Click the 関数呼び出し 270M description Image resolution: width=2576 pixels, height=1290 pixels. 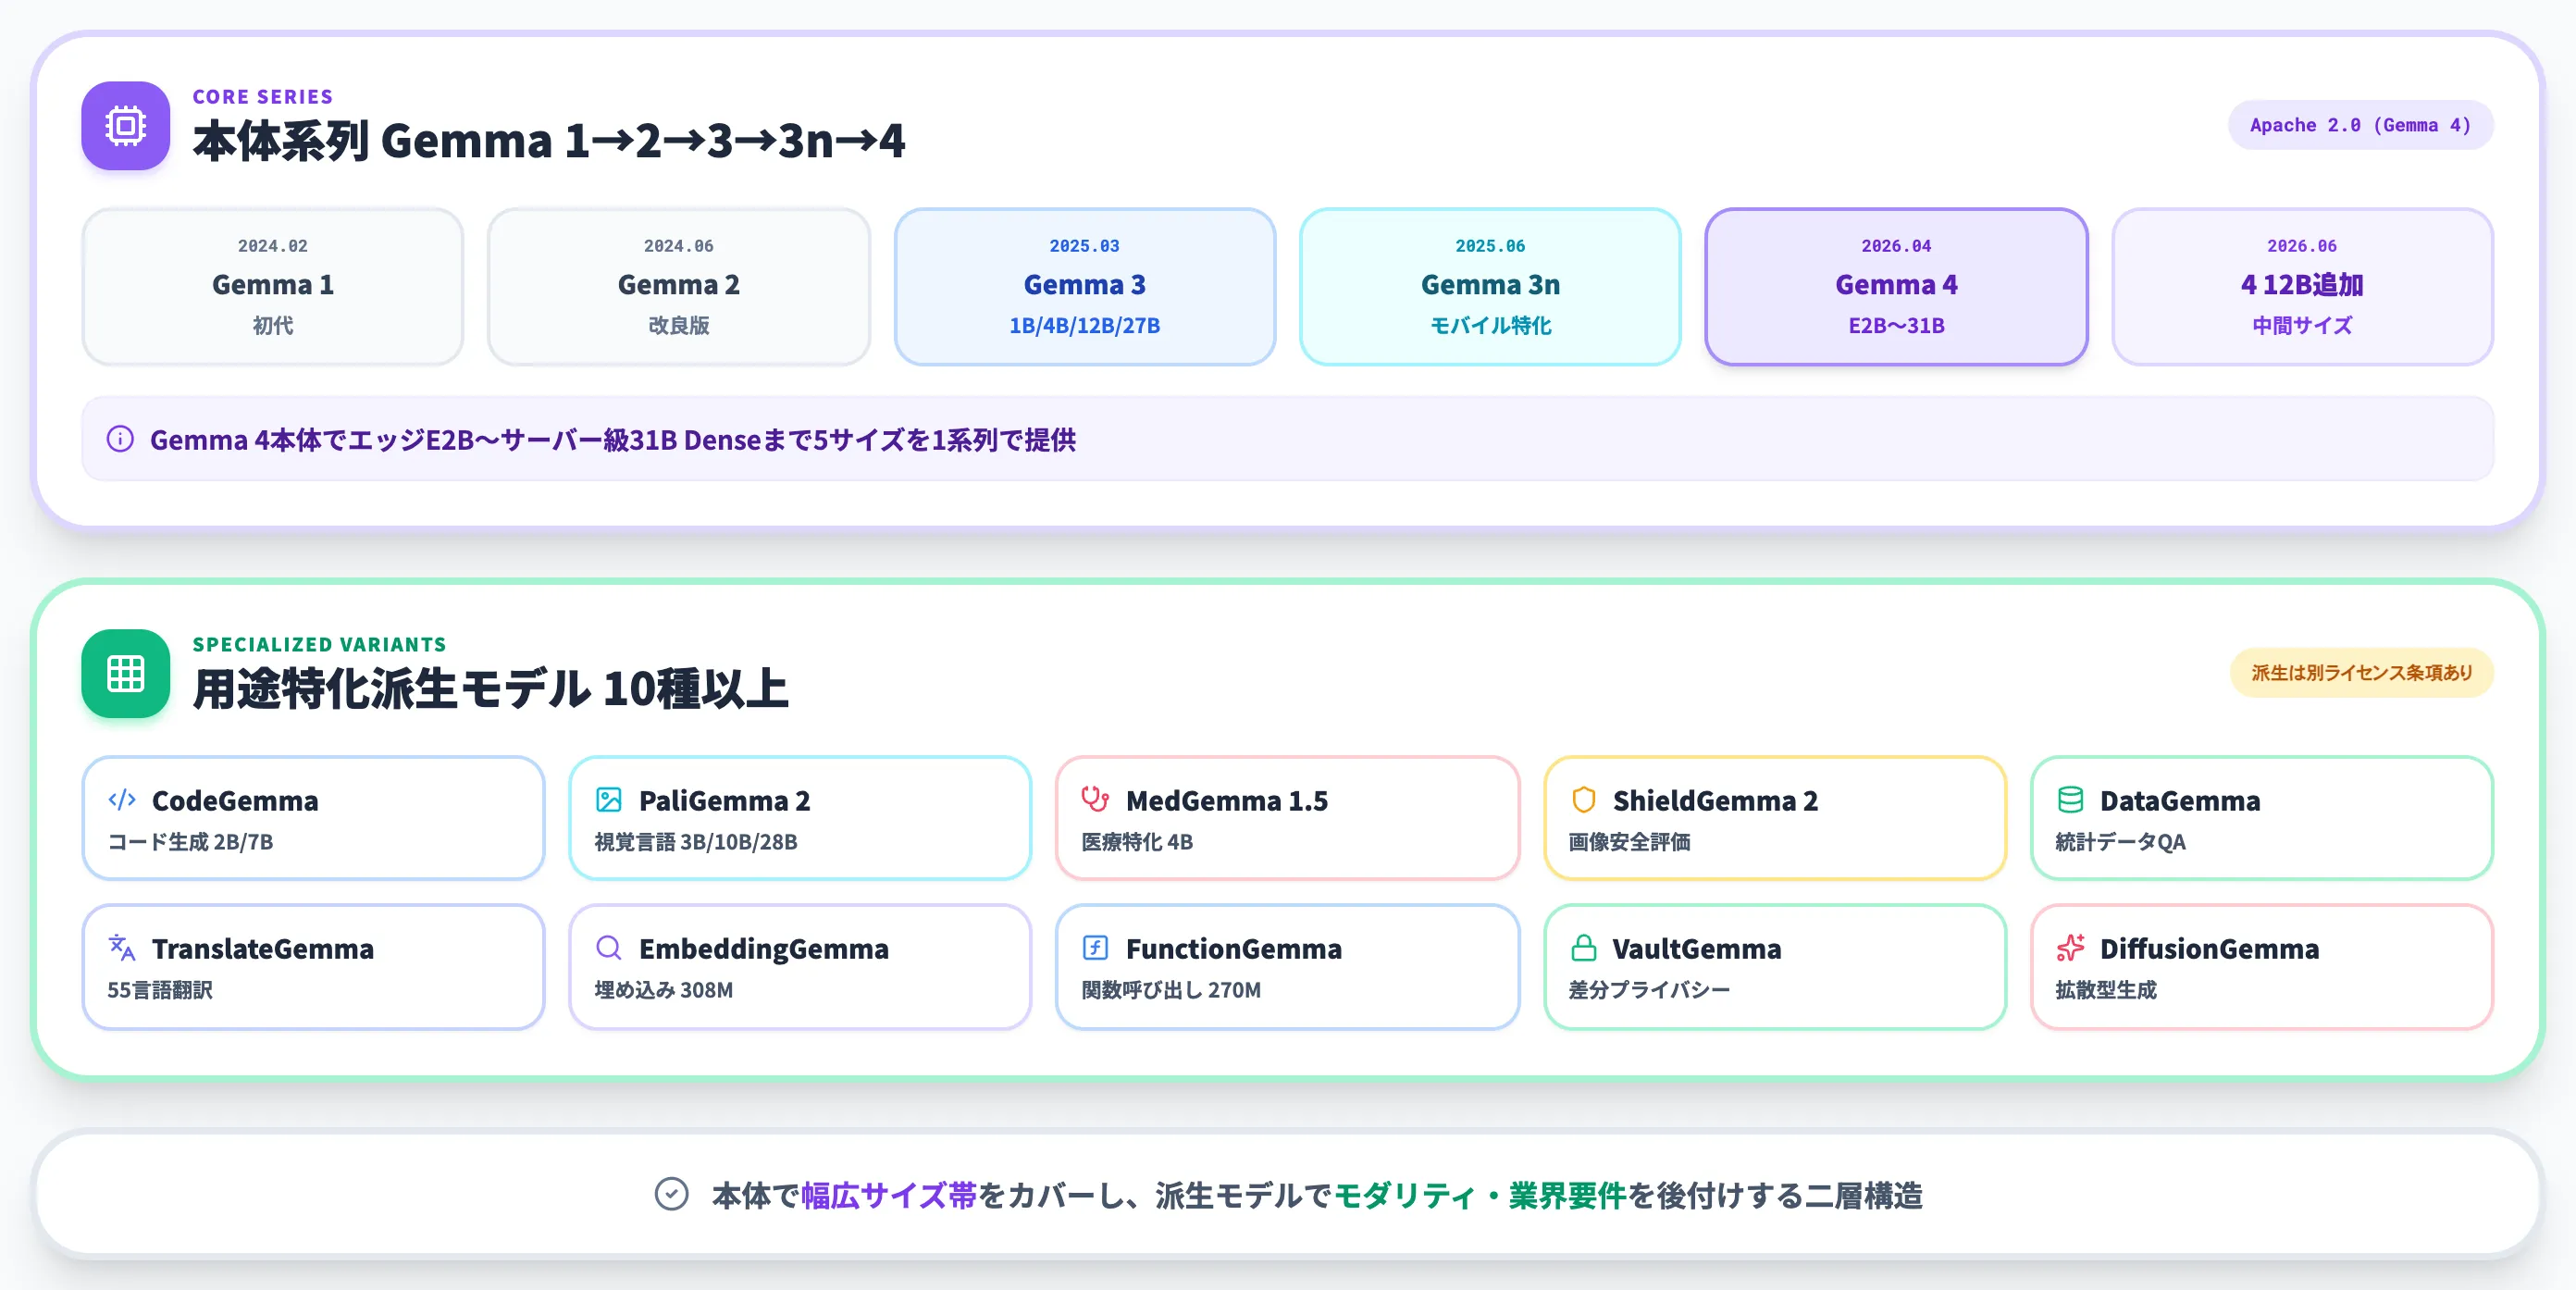(1171, 990)
